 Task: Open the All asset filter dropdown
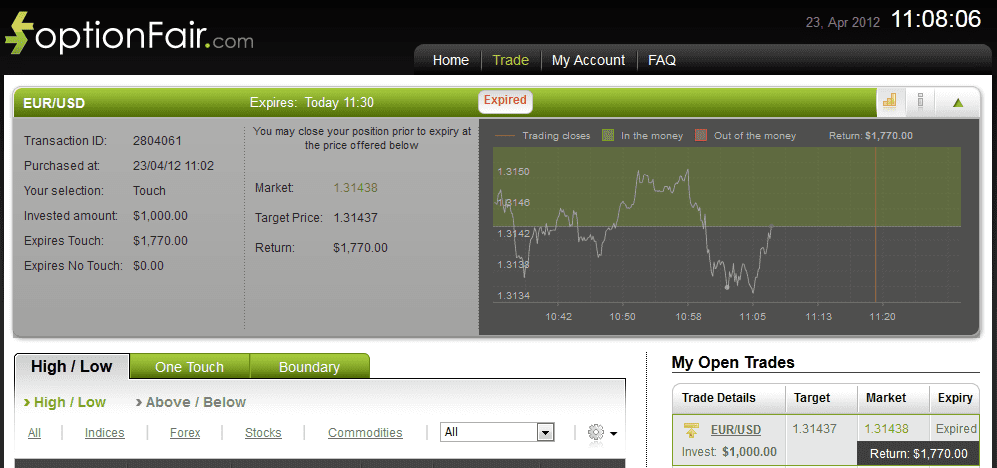tap(497, 432)
